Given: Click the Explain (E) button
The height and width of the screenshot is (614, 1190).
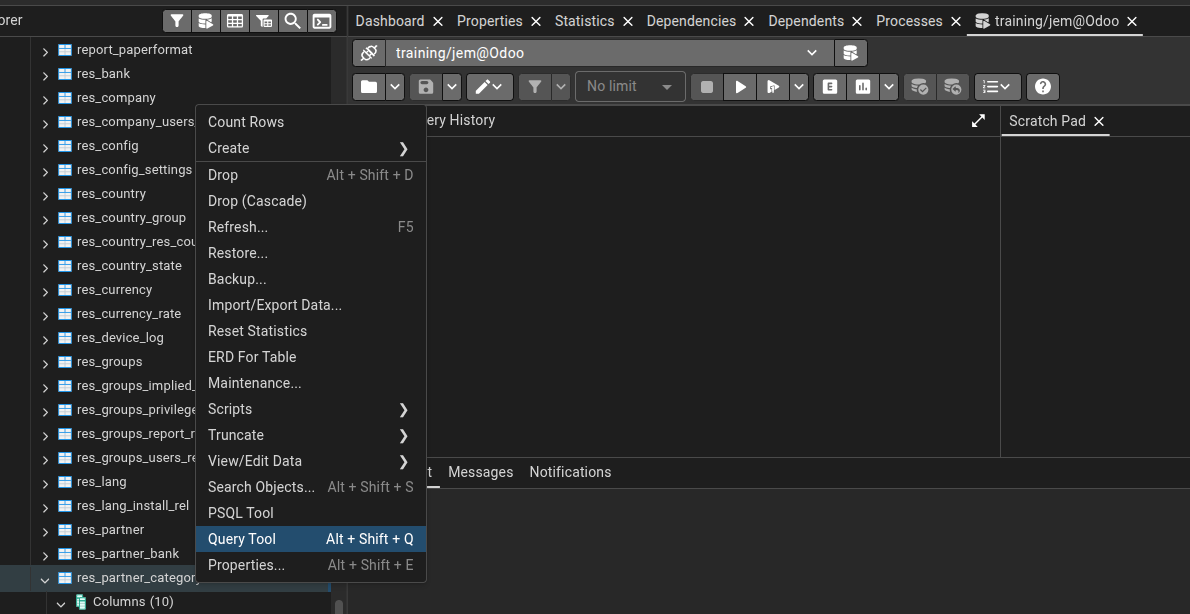Looking at the screenshot, I should [x=830, y=87].
